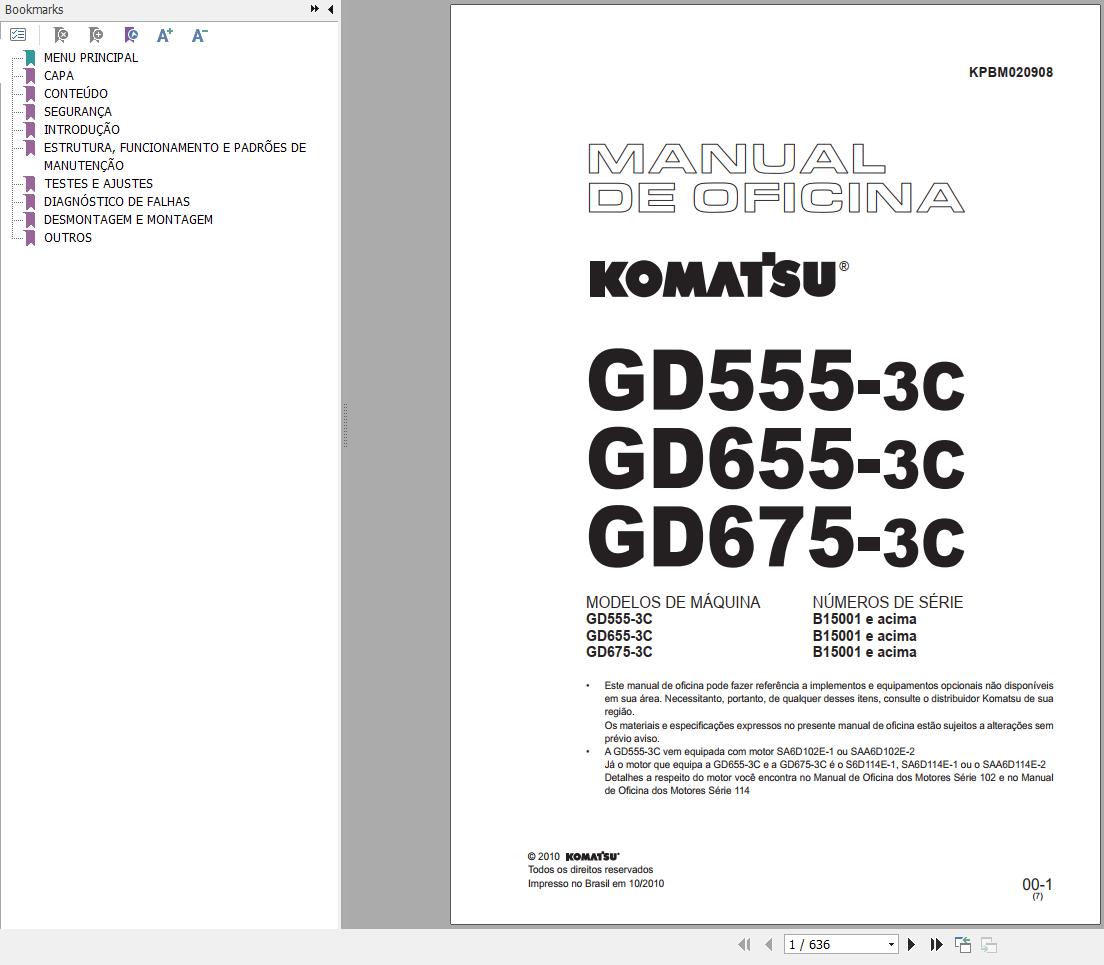Screen dimensions: 1104x965
Task: Open the MENU PRINCIPAL bookmark
Action: (91, 58)
